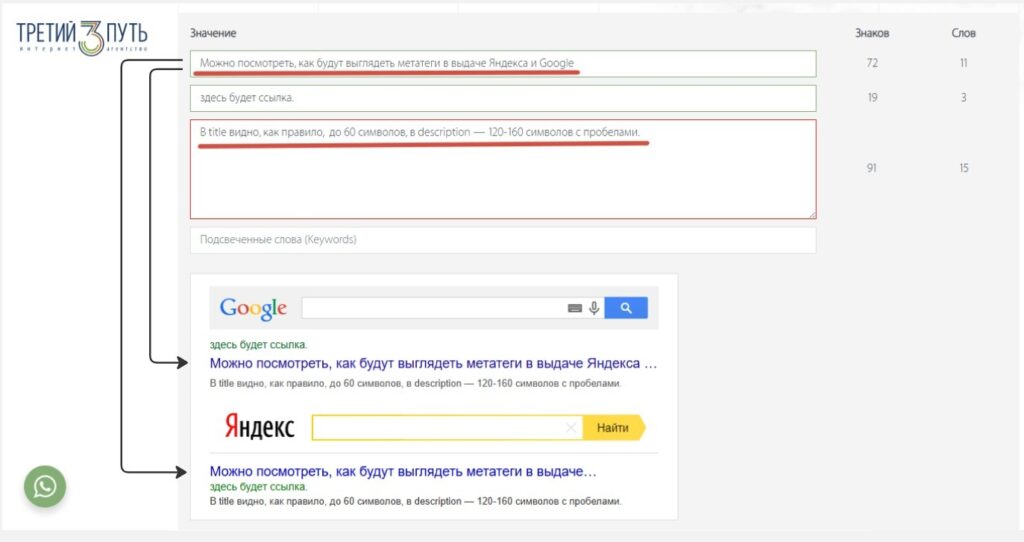Image resolution: width=1024 pixels, height=542 pixels.
Task: Click the Google search magnifier button
Action: coord(626,308)
